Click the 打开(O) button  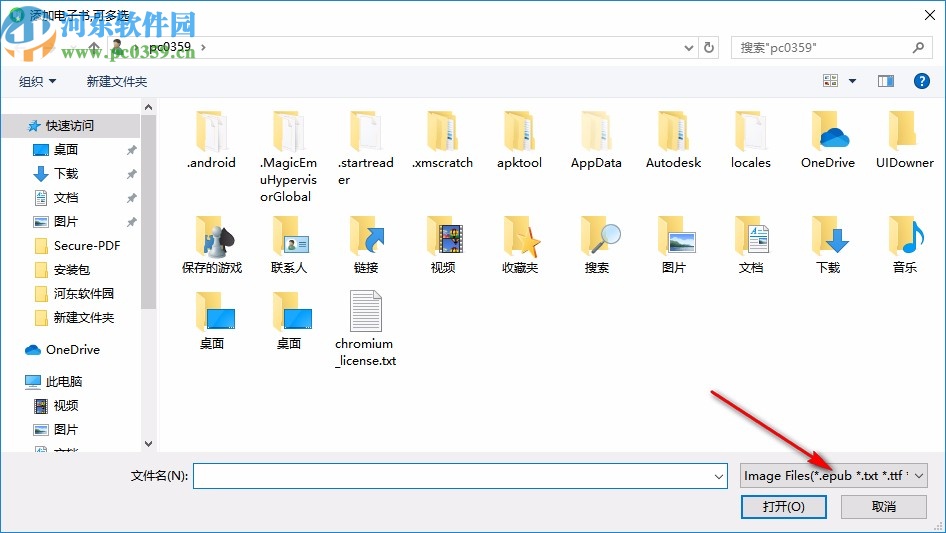tap(784, 506)
